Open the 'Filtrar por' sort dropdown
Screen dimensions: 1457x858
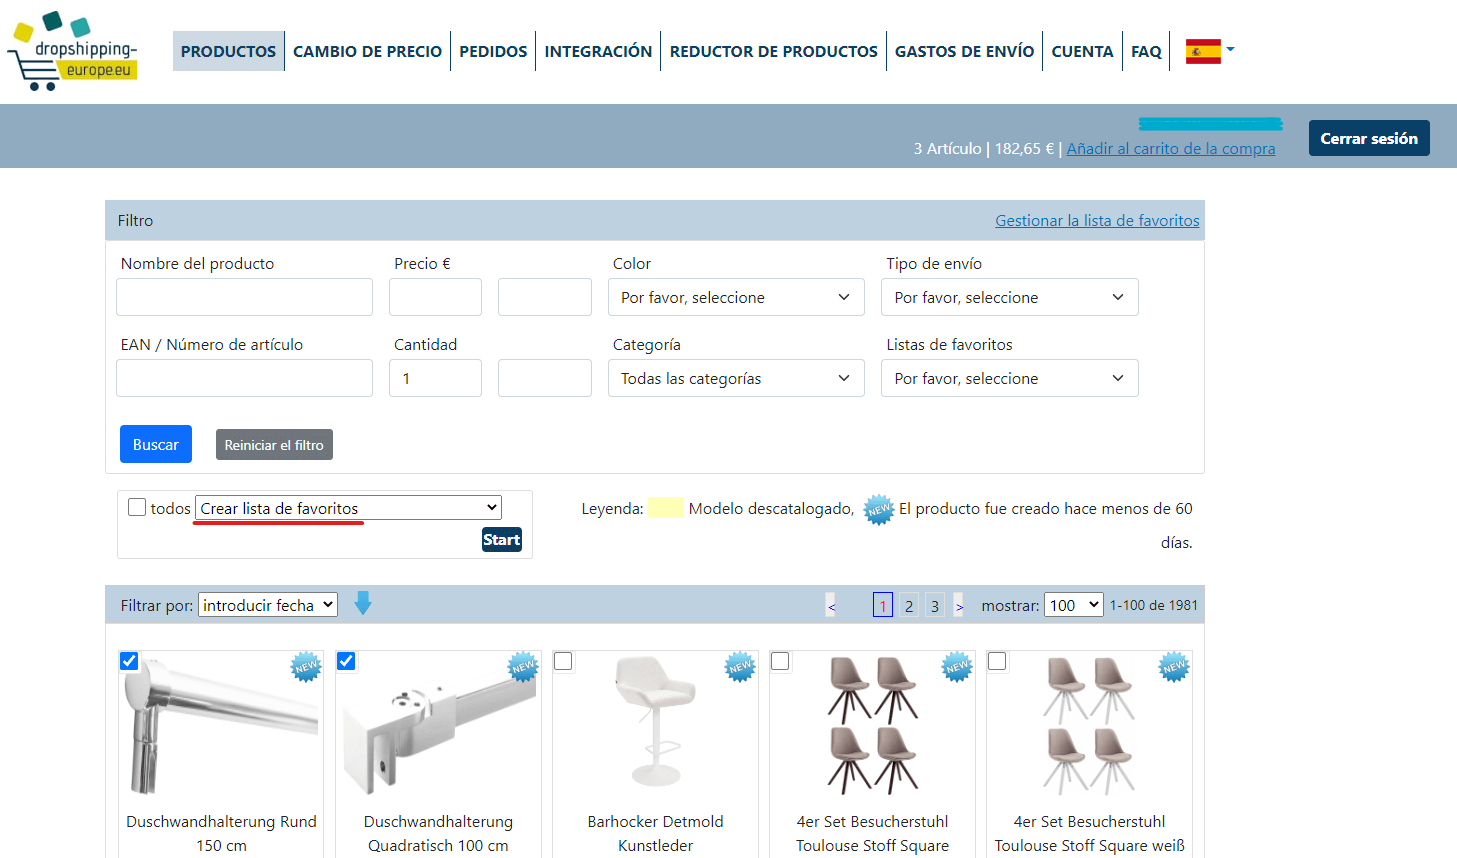(268, 605)
